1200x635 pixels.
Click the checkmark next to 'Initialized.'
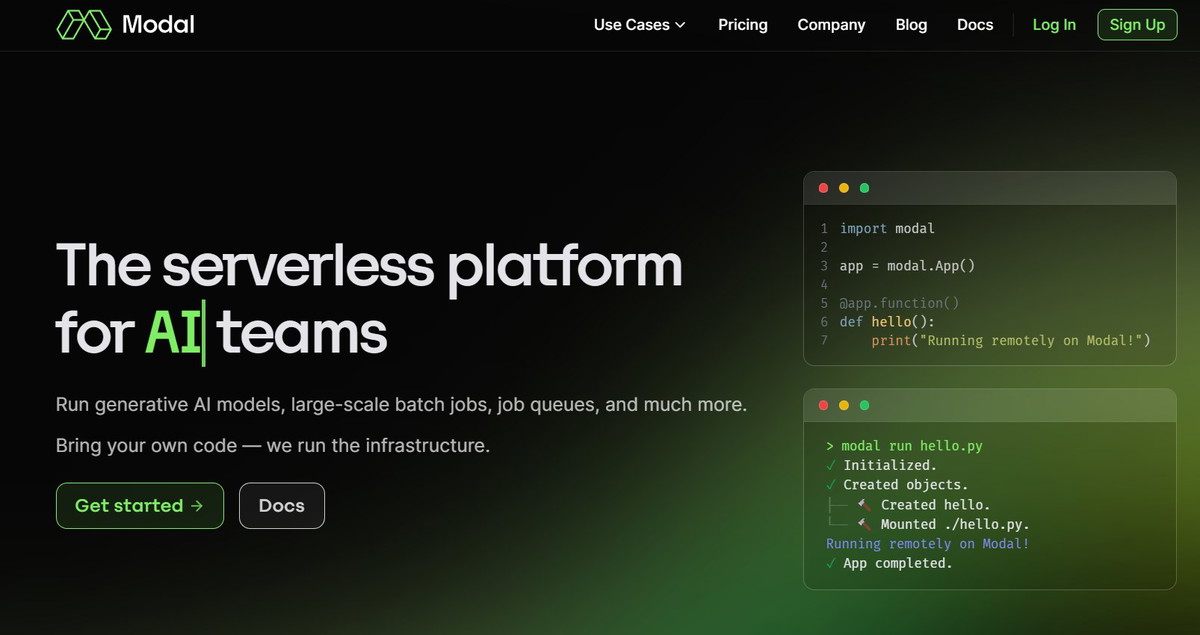point(831,465)
